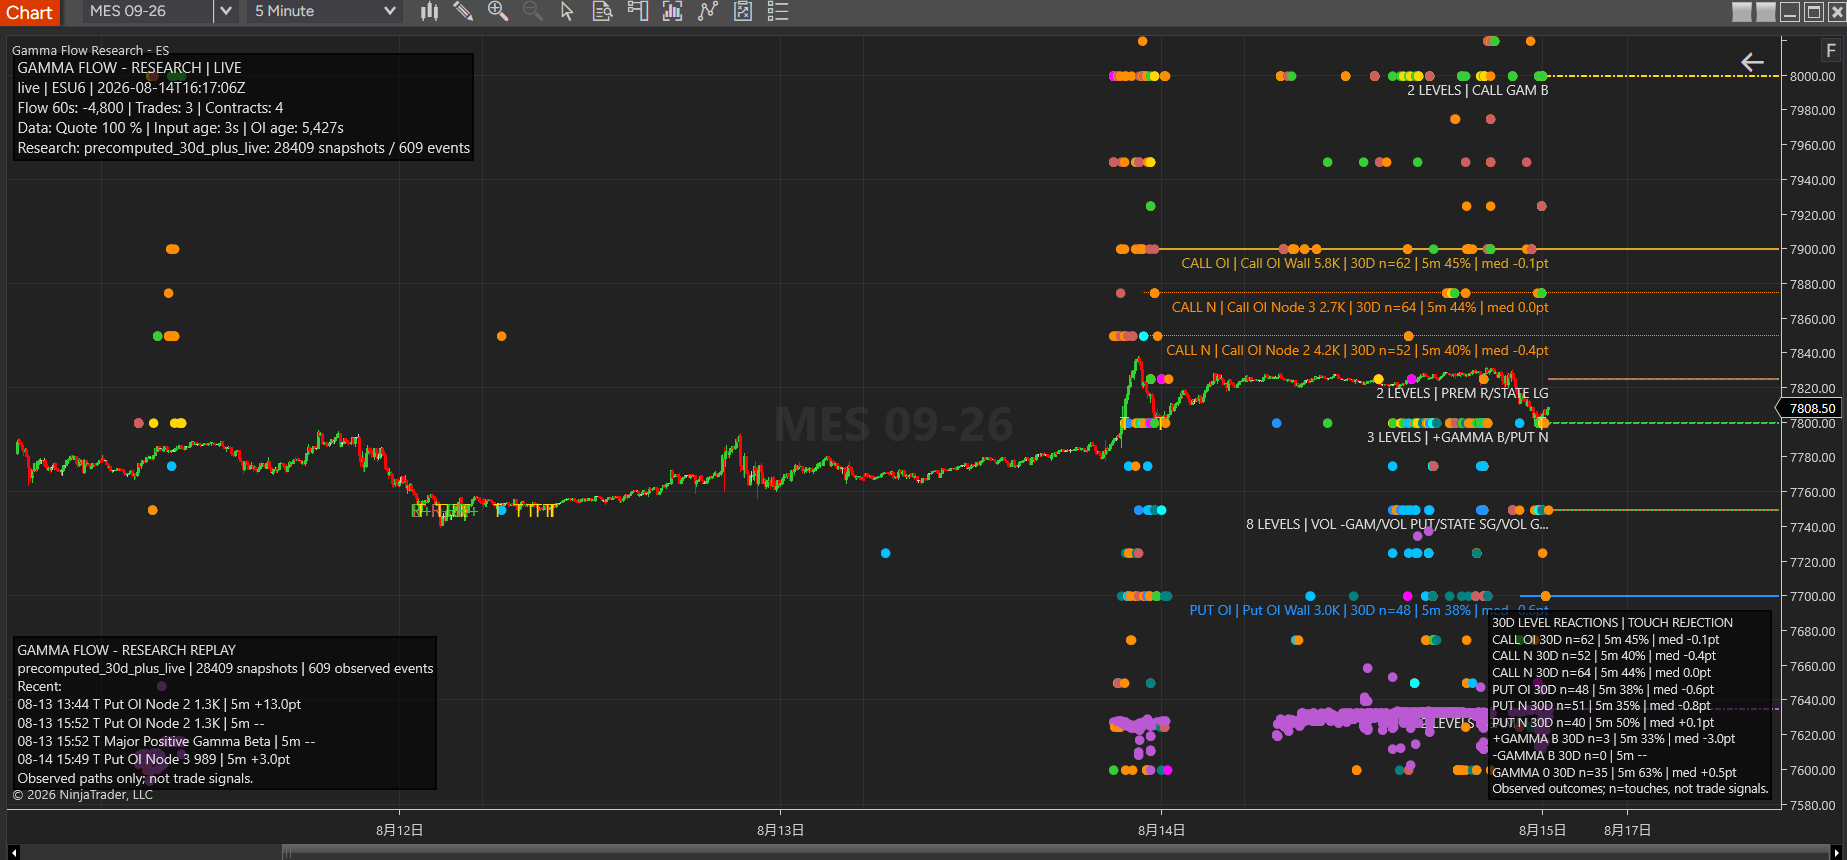Click the '3 LEVELS | +GAMMA B/PUT N' label
The width and height of the screenshot is (1847, 860).
(1457, 437)
